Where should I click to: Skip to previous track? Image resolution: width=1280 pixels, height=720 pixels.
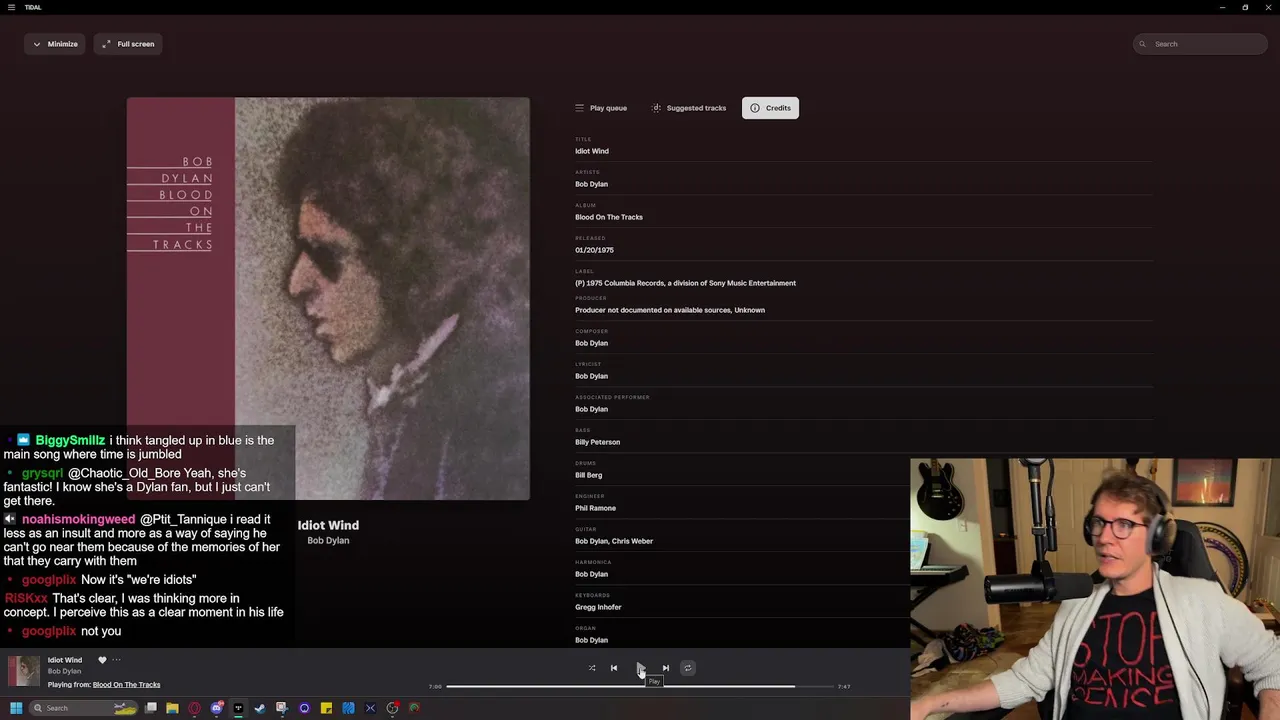click(614, 668)
